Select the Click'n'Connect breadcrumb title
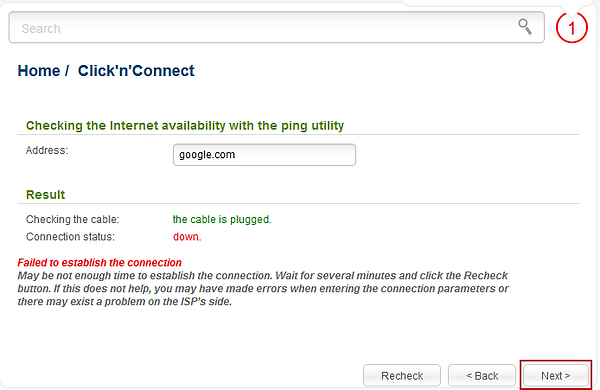This screenshot has width=600, height=390. [136, 71]
